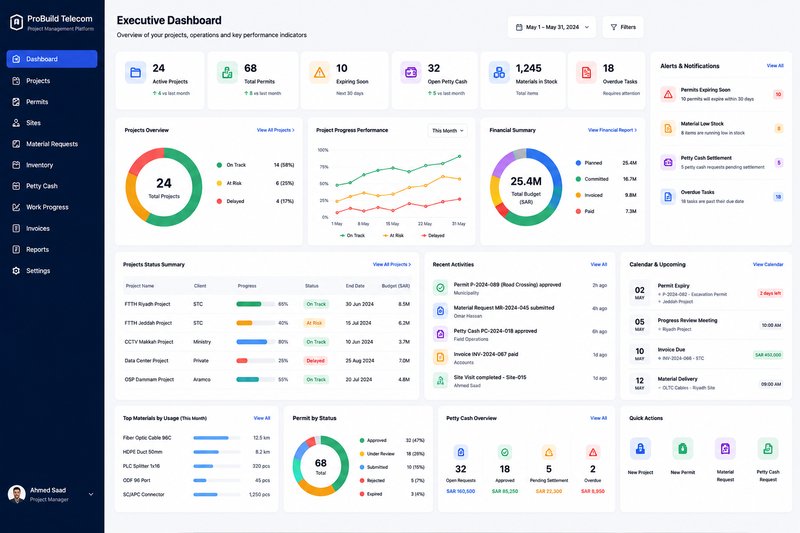Click the CCTV Makkah Project row name
800x533 pixels.
[149, 342]
